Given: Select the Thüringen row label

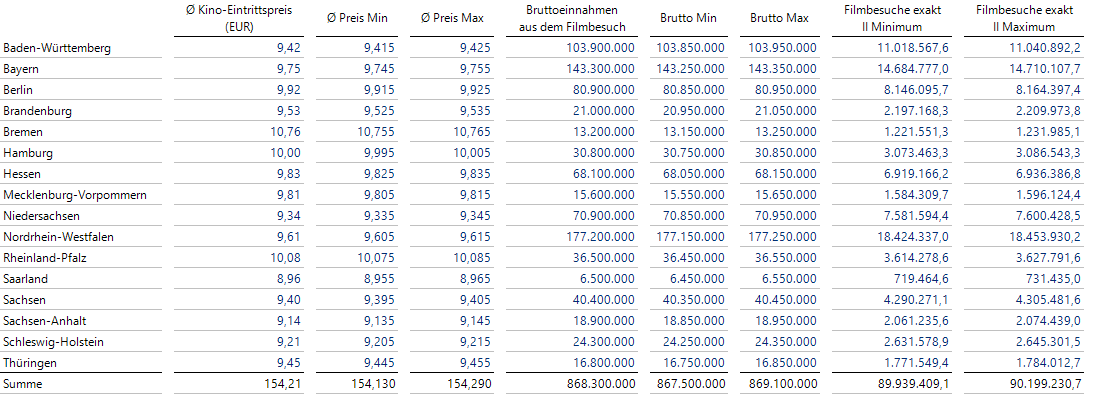Looking at the screenshot, I should [x=30, y=363].
